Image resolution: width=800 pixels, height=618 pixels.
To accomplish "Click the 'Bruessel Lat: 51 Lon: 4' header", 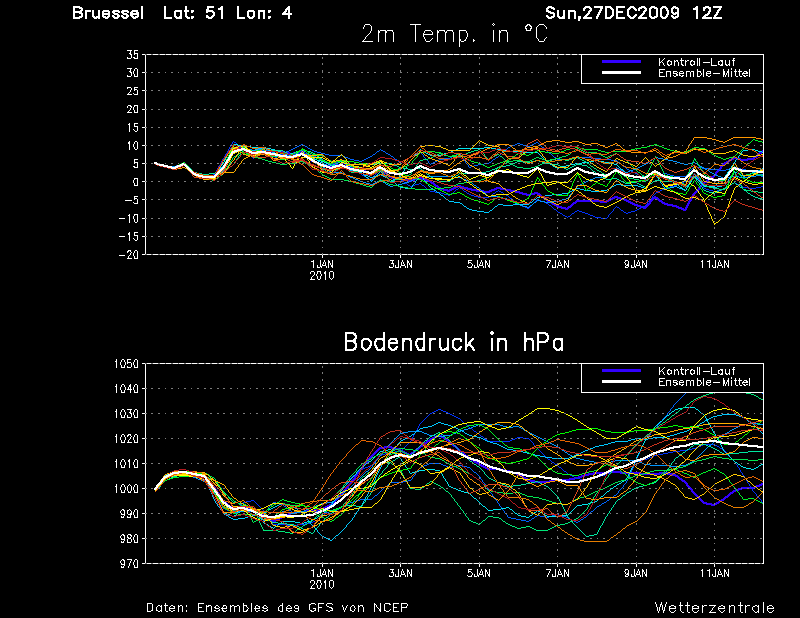I will [182, 13].
